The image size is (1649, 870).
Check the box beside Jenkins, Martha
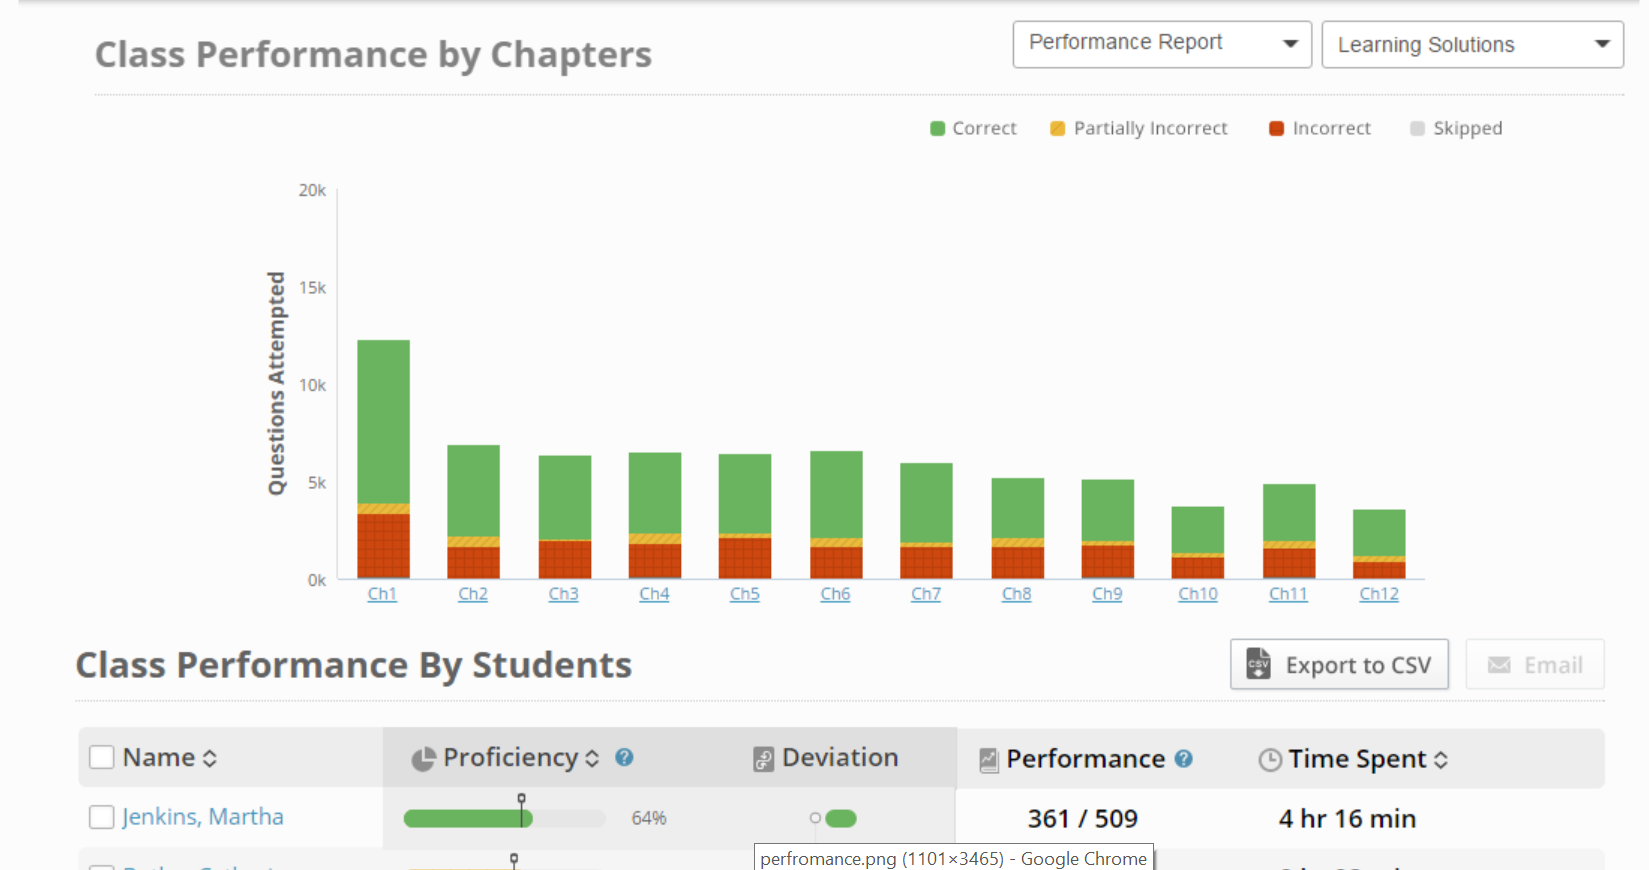click(x=102, y=817)
